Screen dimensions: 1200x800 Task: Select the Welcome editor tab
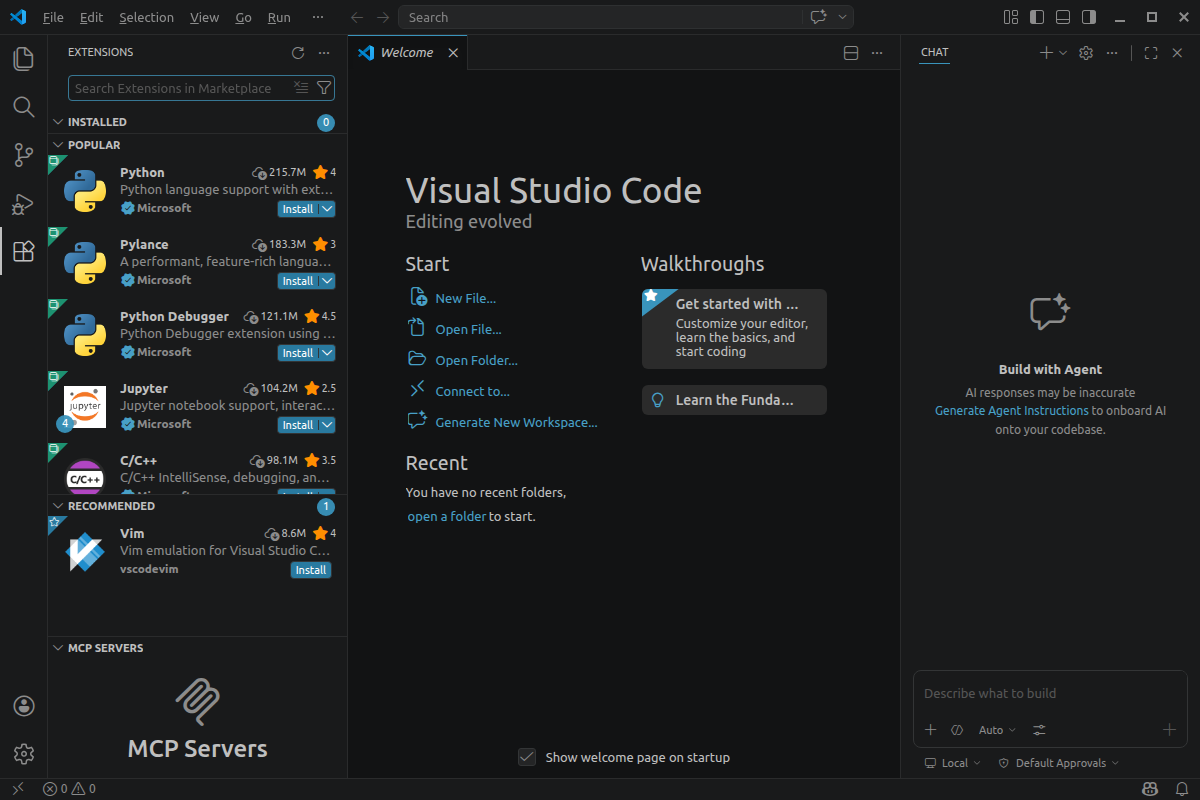tap(407, 53)
